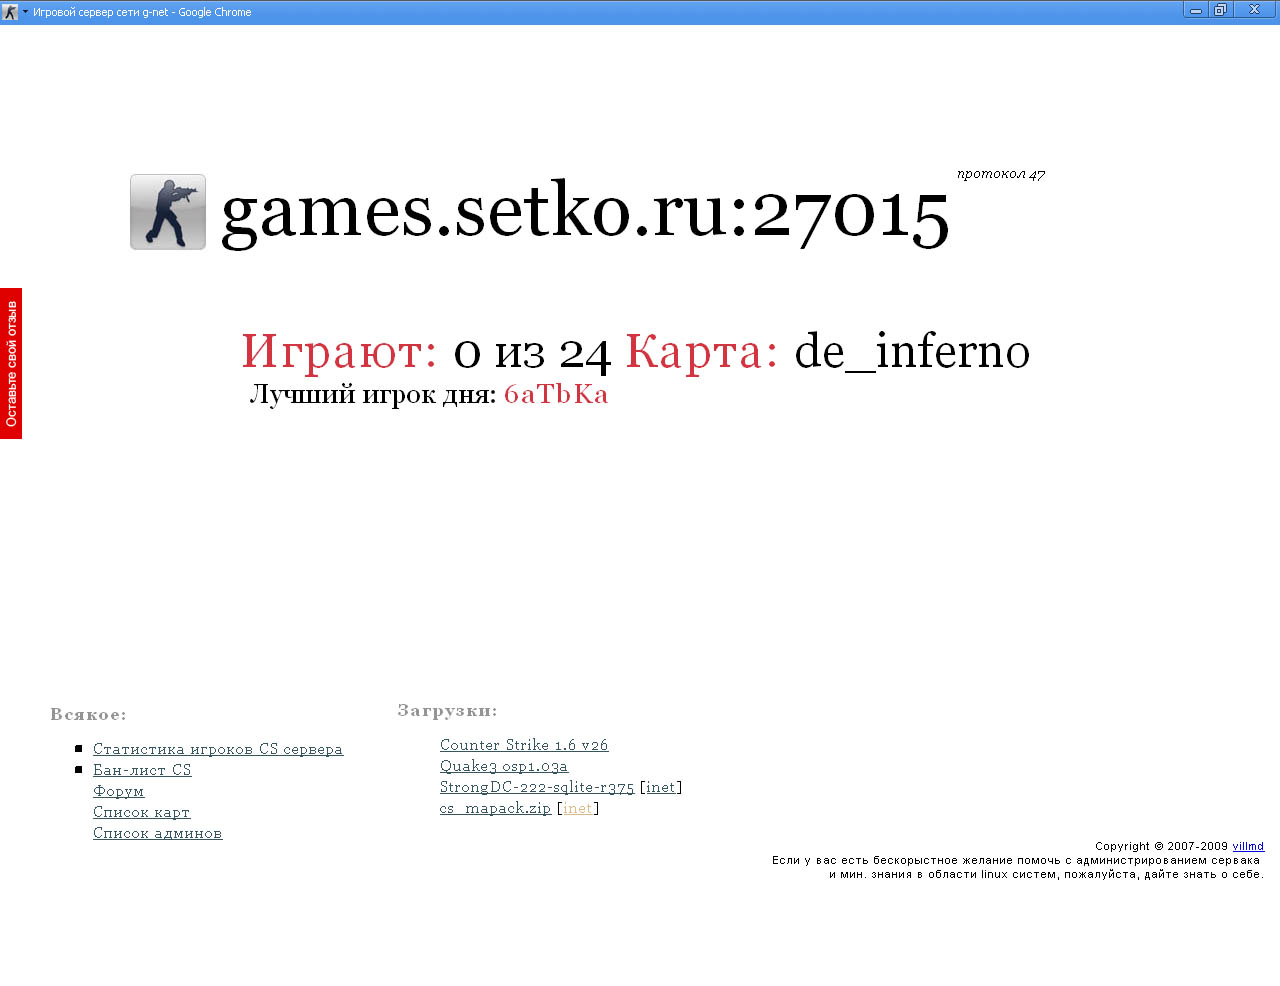Open Статистика игроков CS сервера
1280x986 pixels.
[217, 748]
